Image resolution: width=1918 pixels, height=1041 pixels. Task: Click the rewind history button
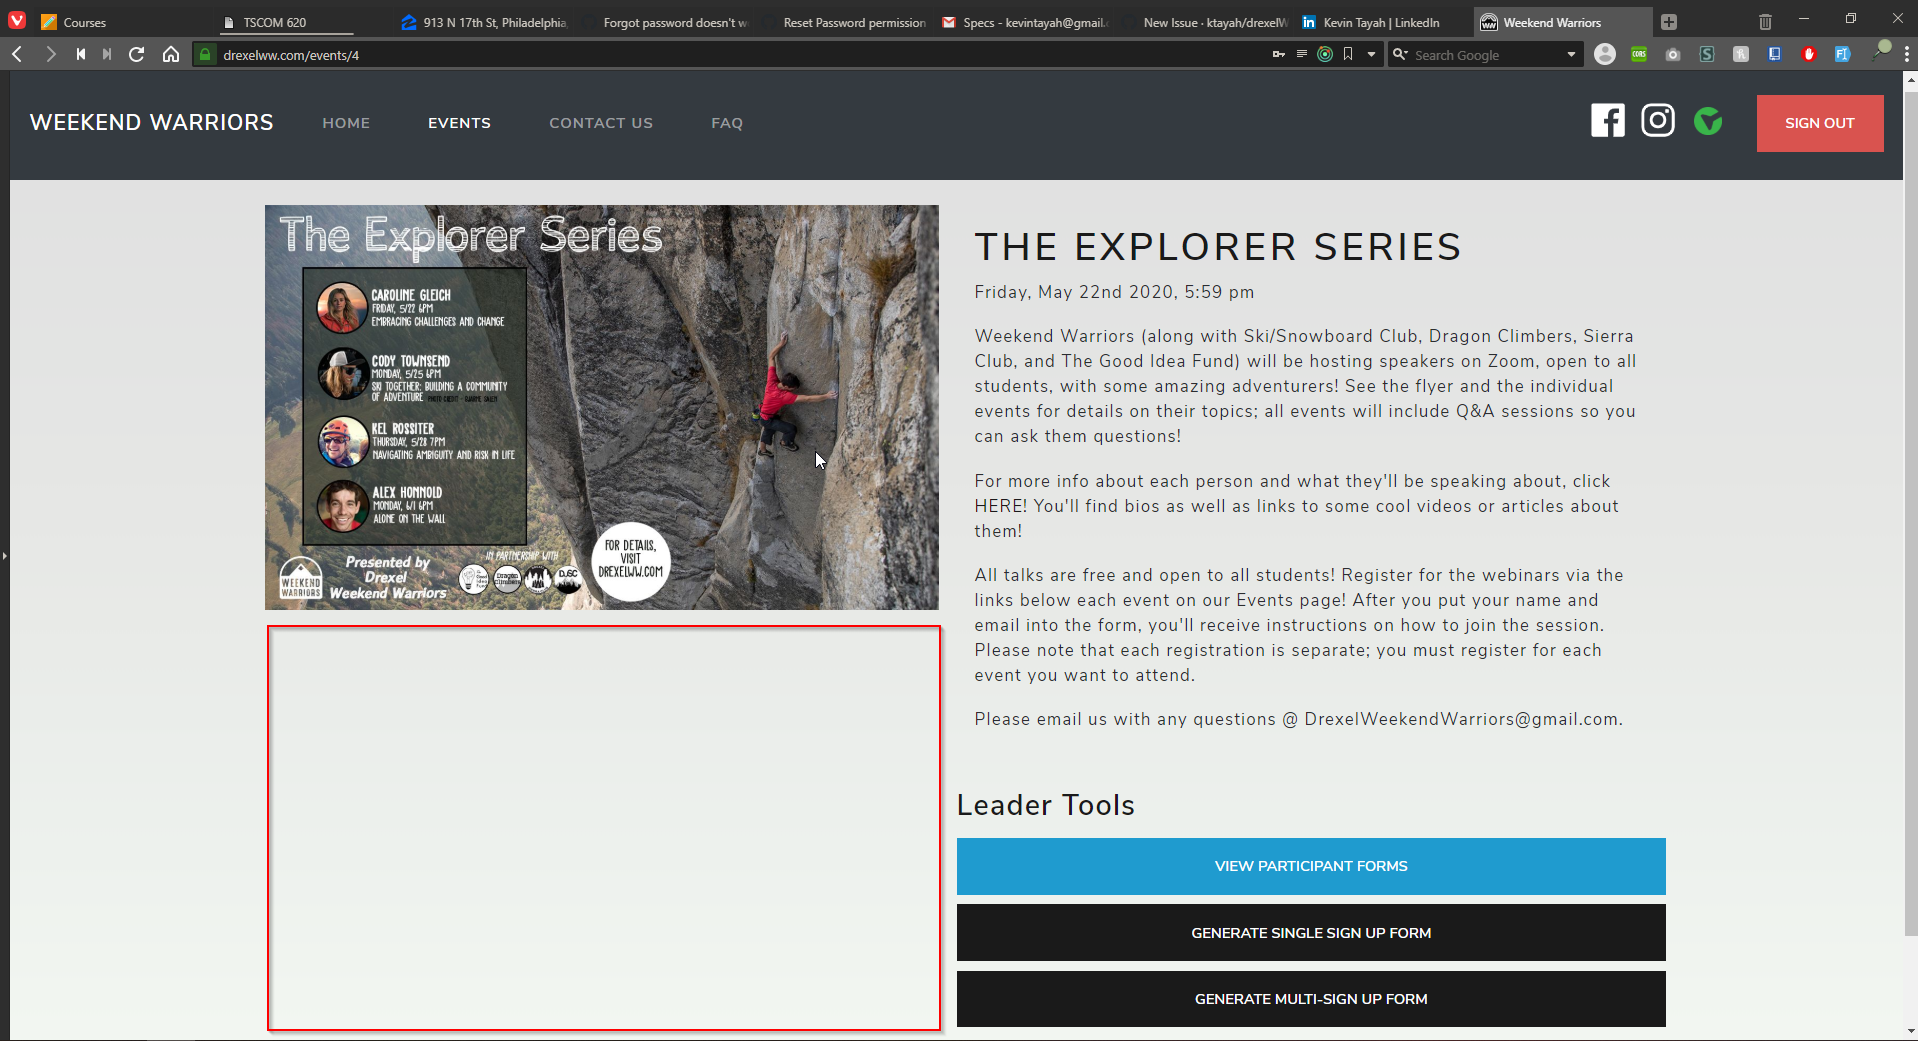[x=80, y=54]
